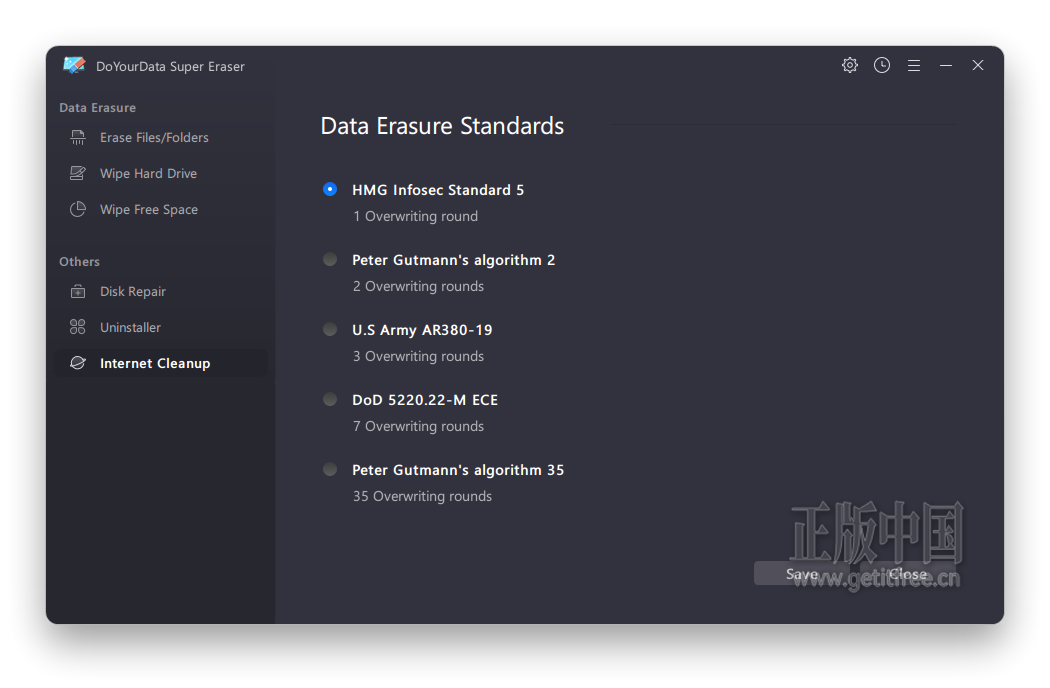Image resolution: width=1050 pixels, height=688 pixels.
Task: Click the '1 Overwriting round' description
Action: 415,216
